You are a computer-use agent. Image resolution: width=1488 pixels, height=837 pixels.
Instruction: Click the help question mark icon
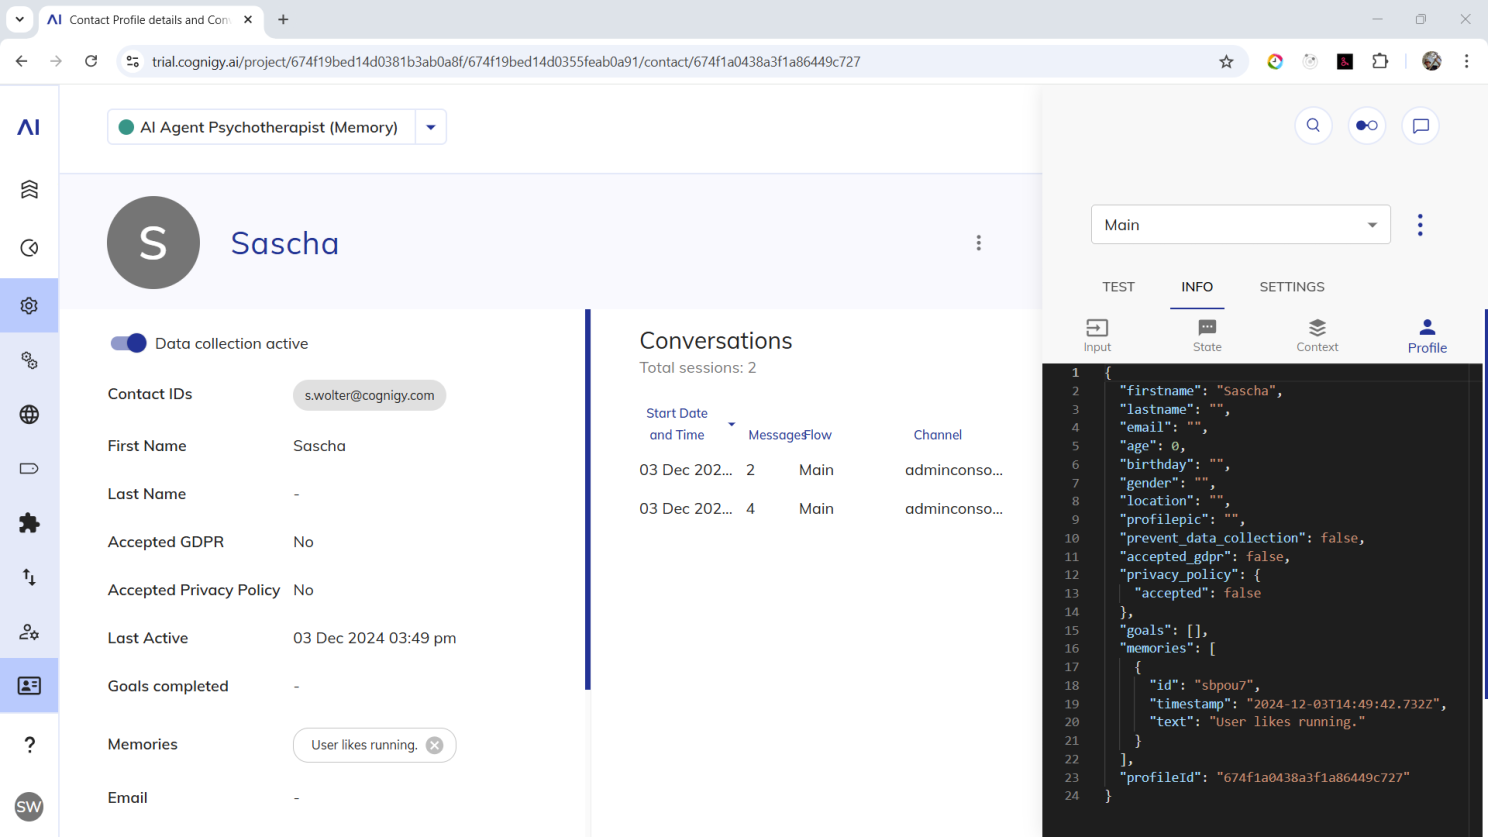pyautogui.click(x=29, y=745)
